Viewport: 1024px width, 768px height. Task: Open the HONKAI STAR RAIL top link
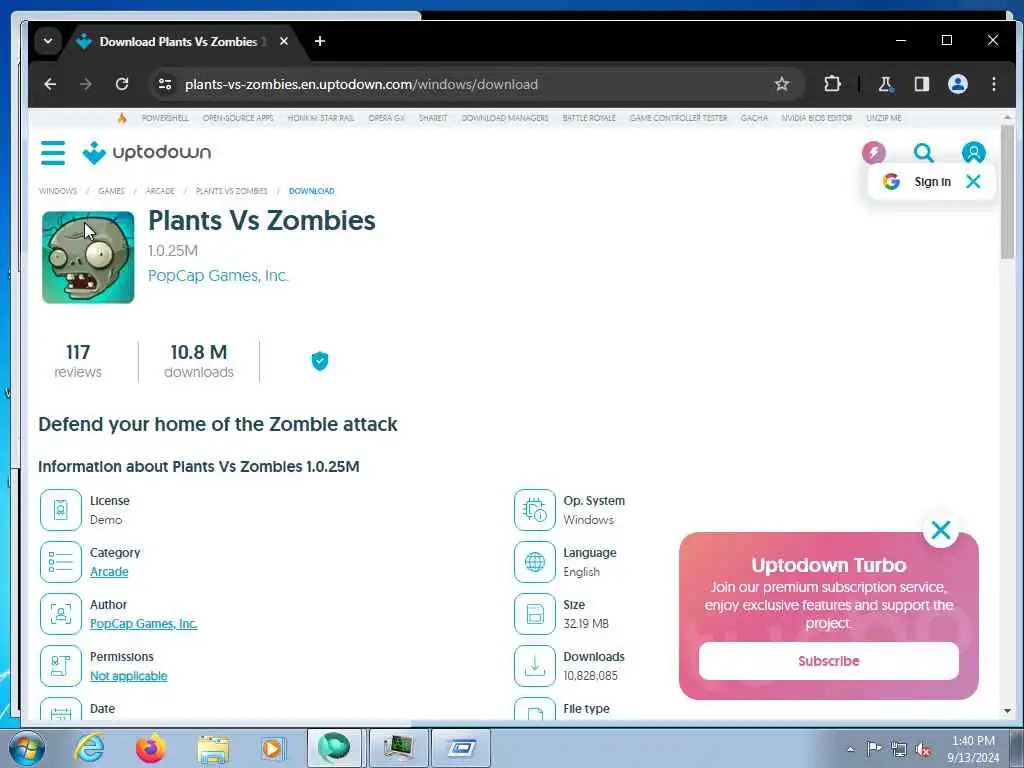click(321, 118)
